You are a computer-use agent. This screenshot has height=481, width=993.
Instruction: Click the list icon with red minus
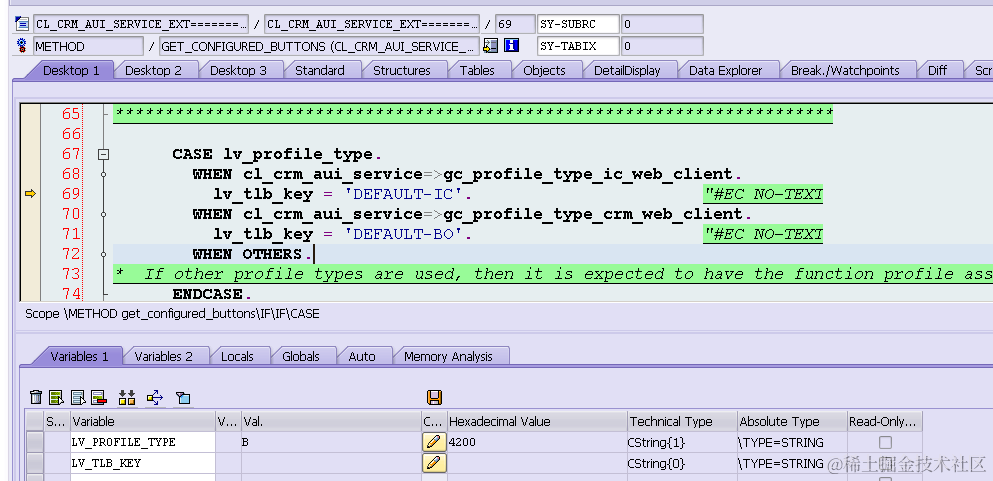click(x=98, y=397)
